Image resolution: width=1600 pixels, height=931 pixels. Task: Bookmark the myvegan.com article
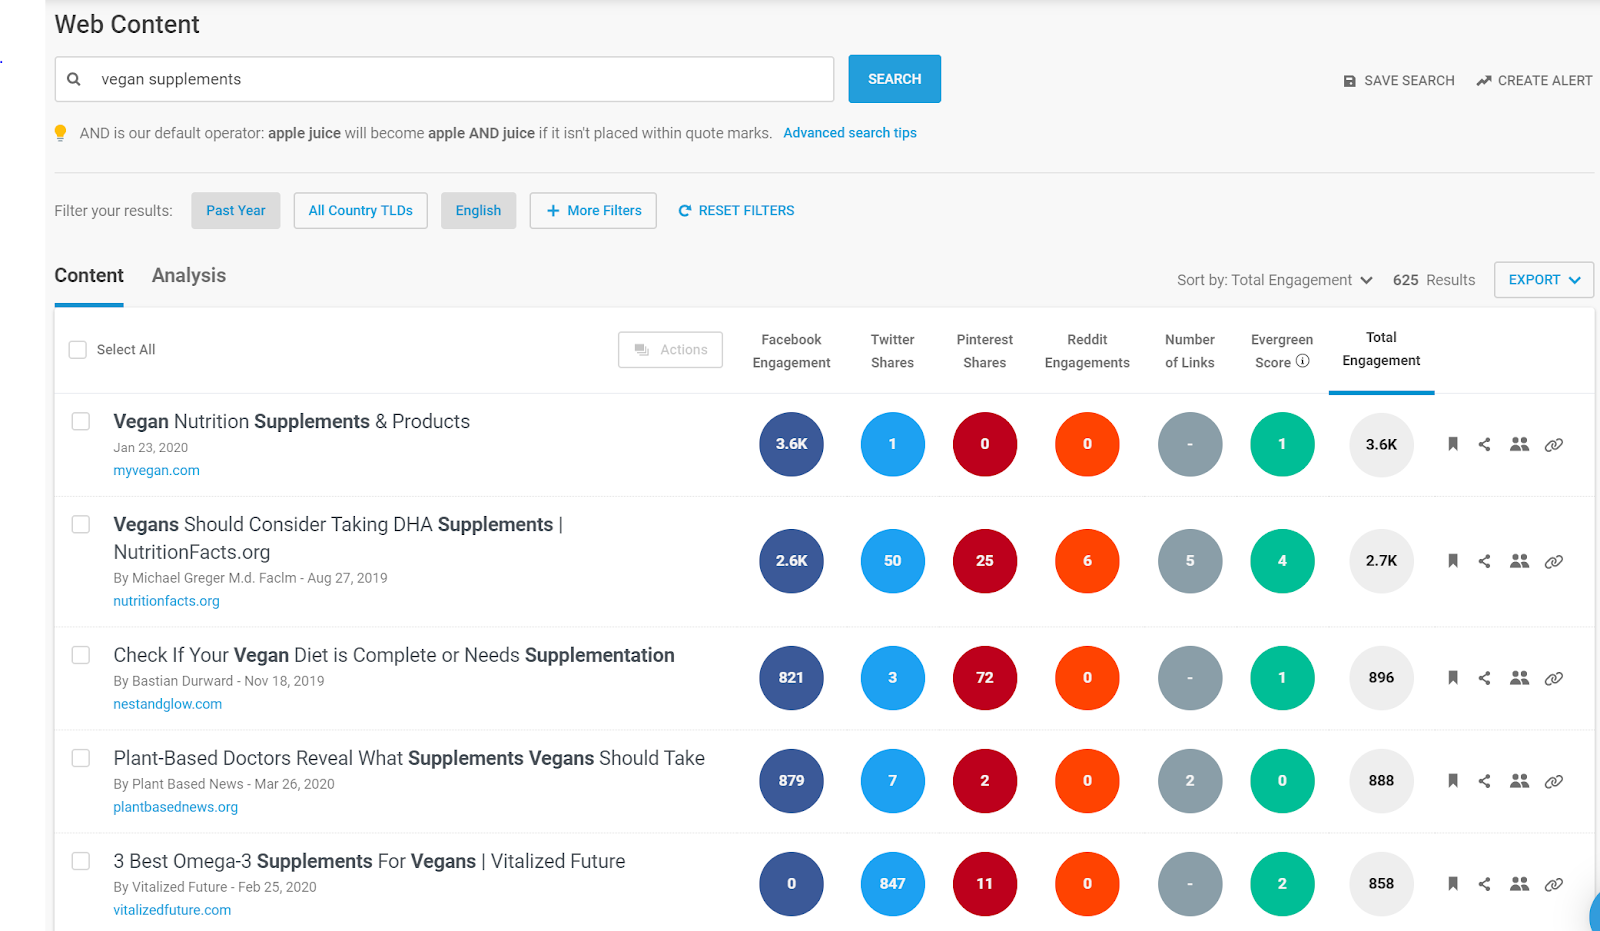click(x=1453, y=444)
